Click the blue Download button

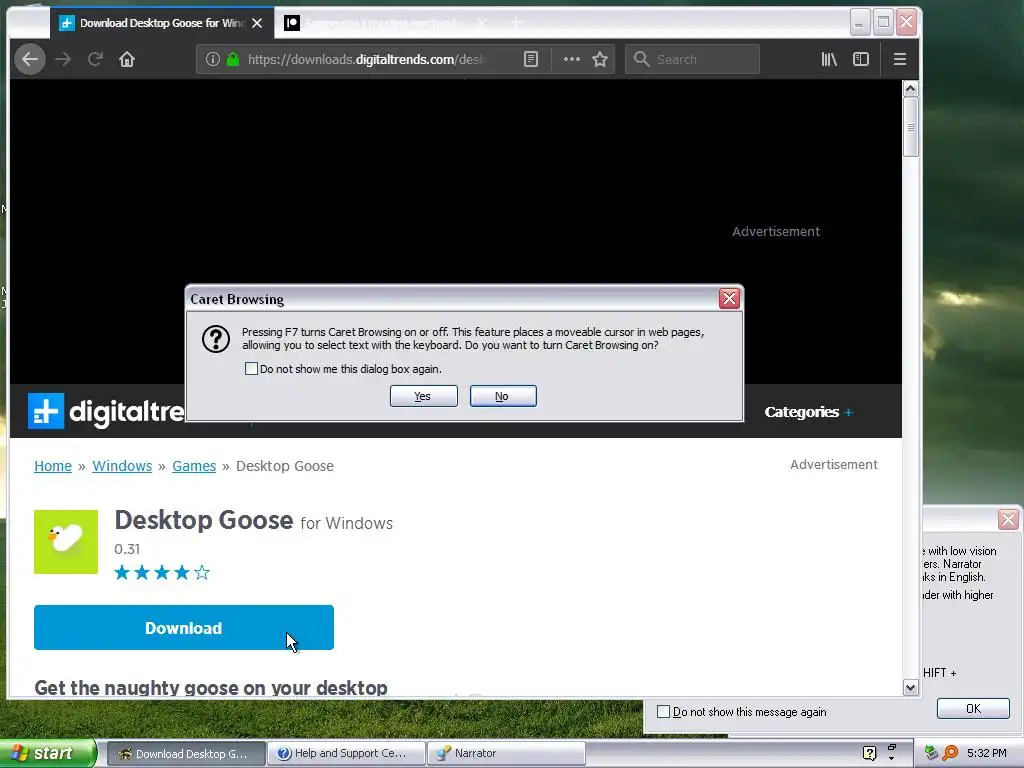click(x=184, y=628)
